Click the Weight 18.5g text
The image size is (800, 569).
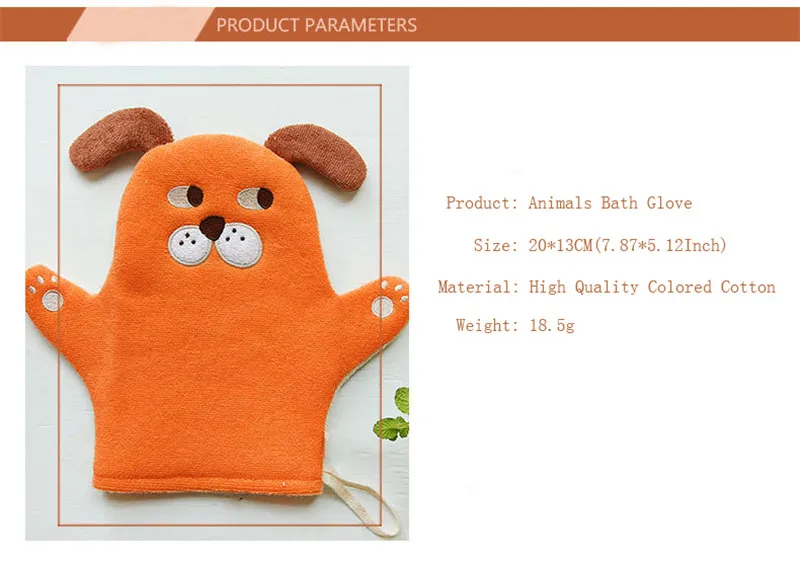click(515, 325)
